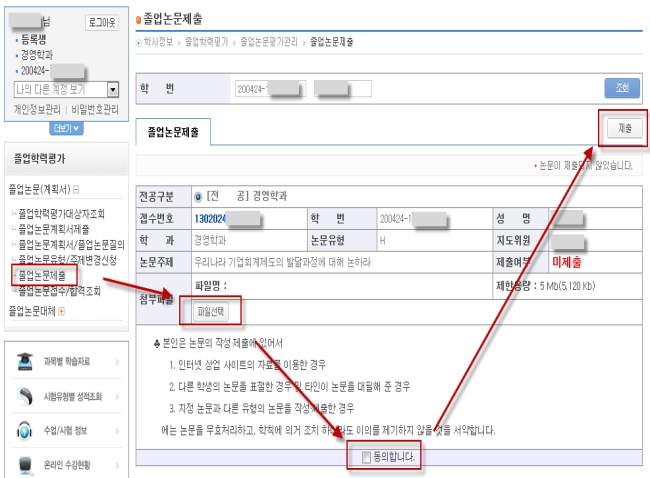Open the 나의 다른 계정 보기 dropdown
Screen dimensions: 650x478
(112, 90)
